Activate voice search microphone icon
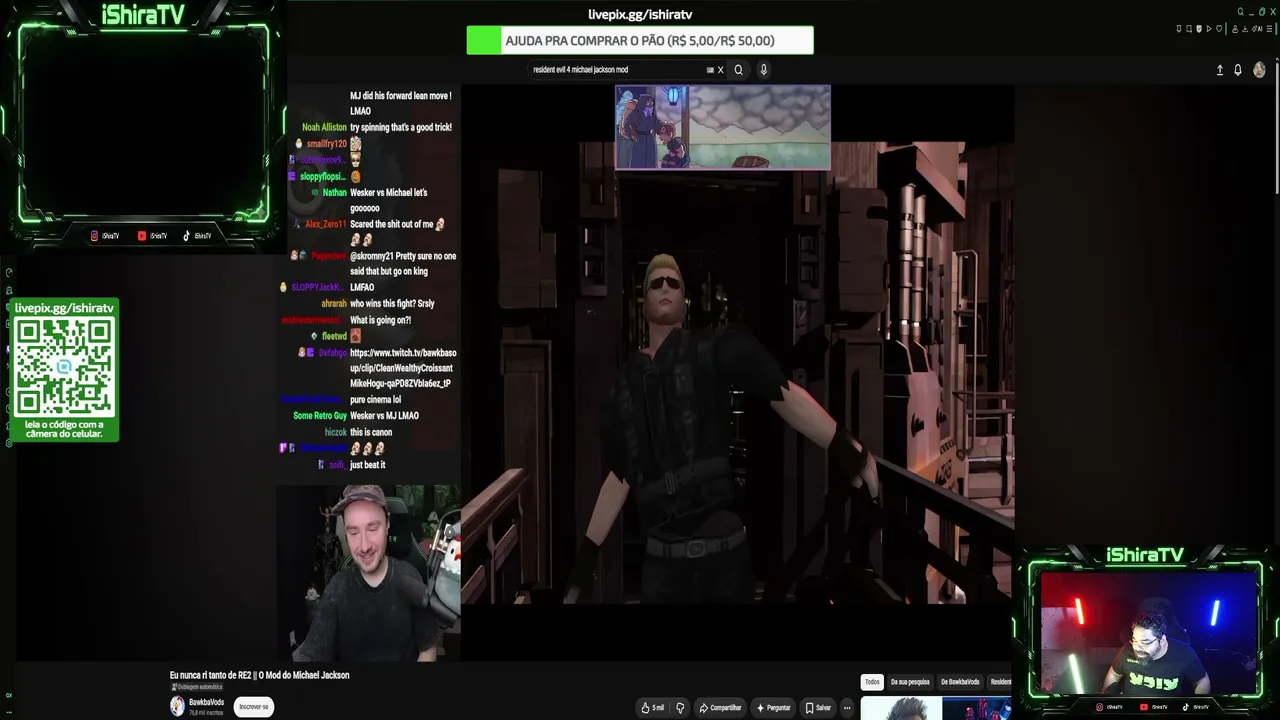The height and width of the screenshot is (720, 1280). click(x=764, y=70)
